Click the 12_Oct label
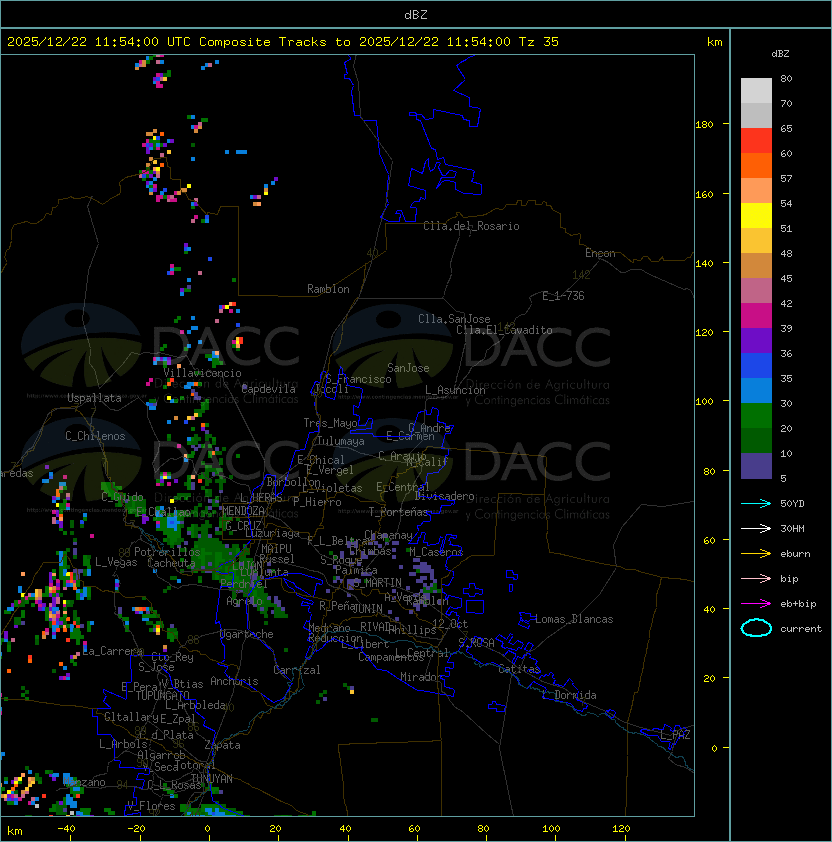 450,624
